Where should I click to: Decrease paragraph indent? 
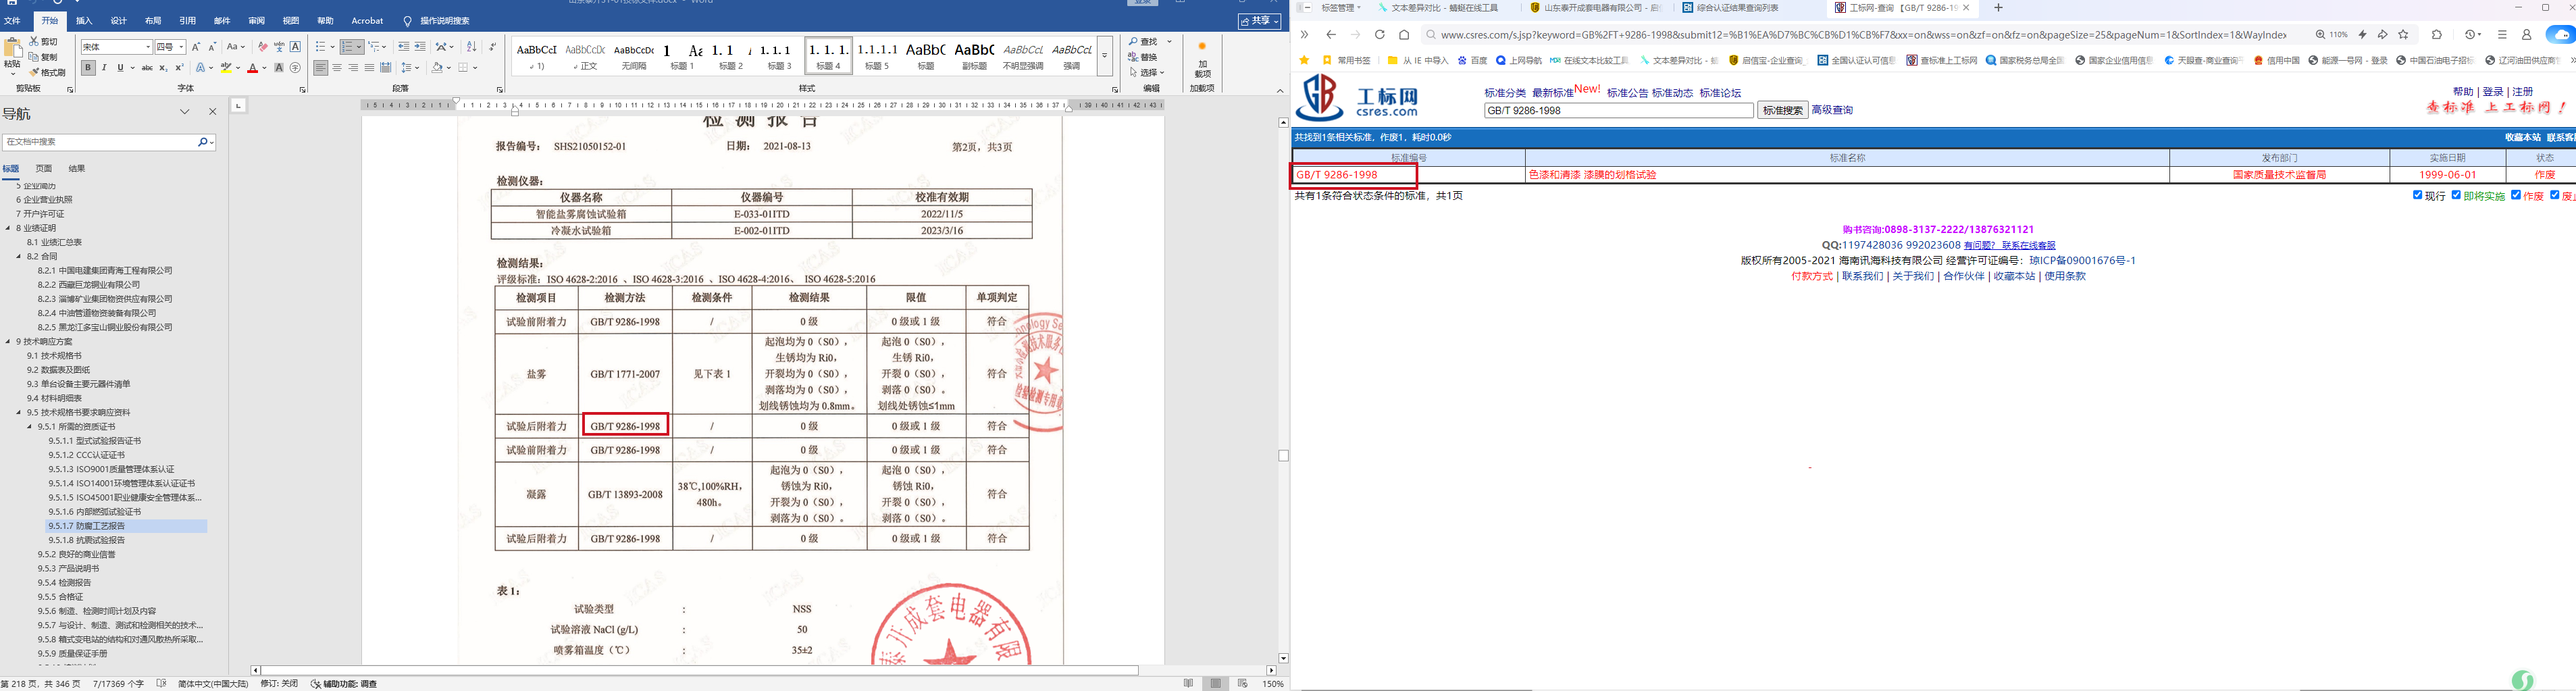[x=403, y=47]
